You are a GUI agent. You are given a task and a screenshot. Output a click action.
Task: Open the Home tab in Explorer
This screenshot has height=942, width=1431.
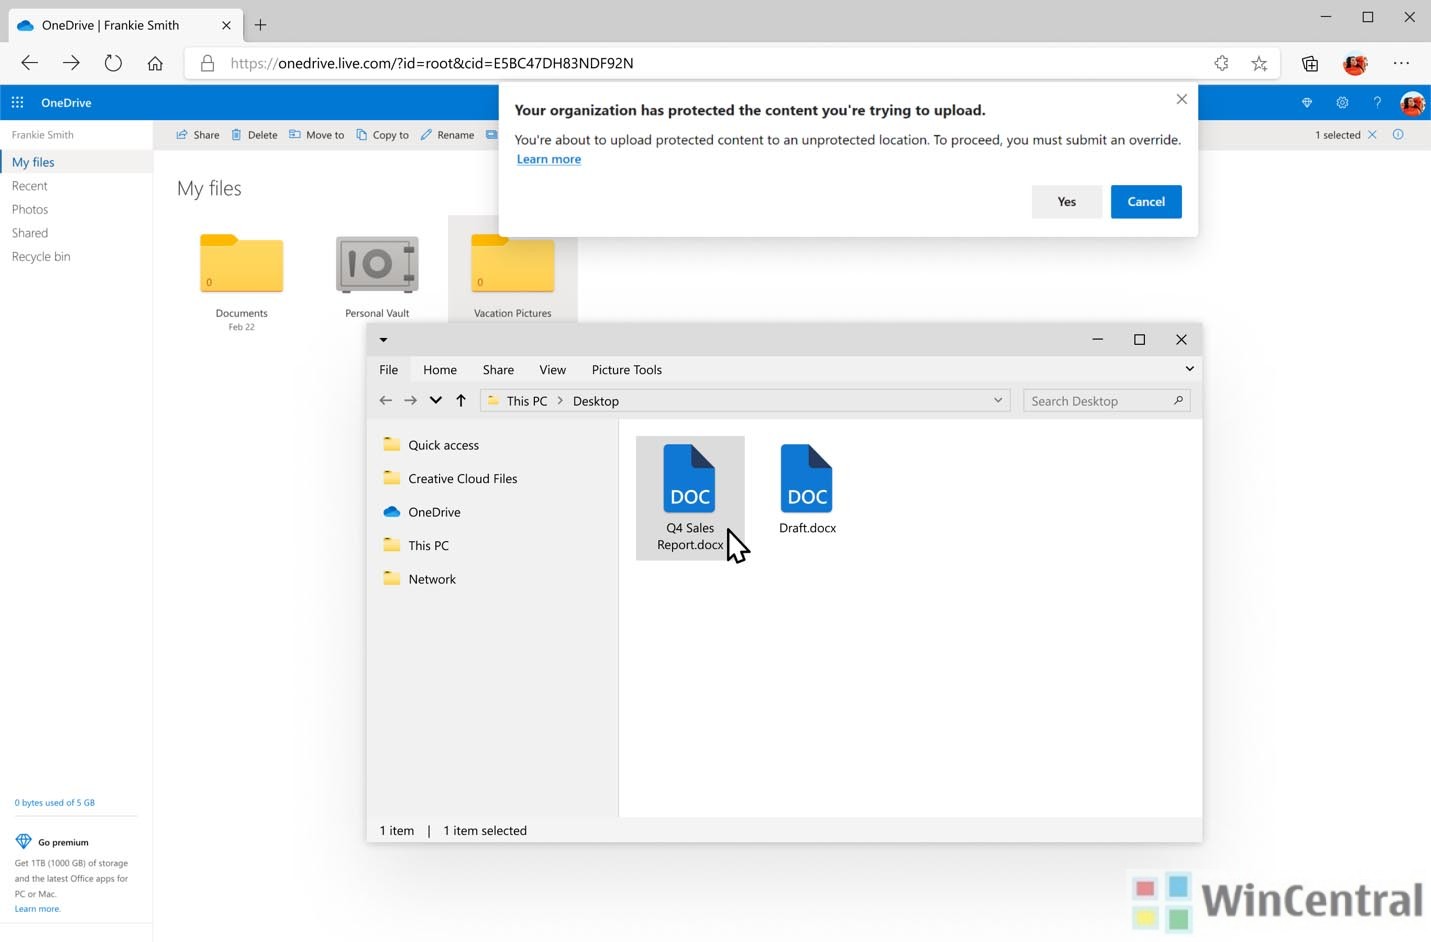click(x=440, y=370)
